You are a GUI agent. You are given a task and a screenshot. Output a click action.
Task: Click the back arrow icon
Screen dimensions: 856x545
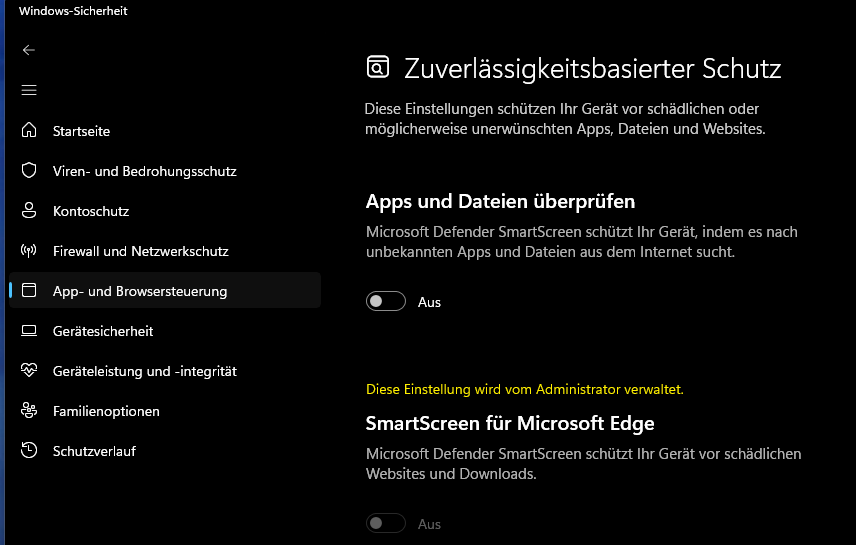(x=29, y=50)
